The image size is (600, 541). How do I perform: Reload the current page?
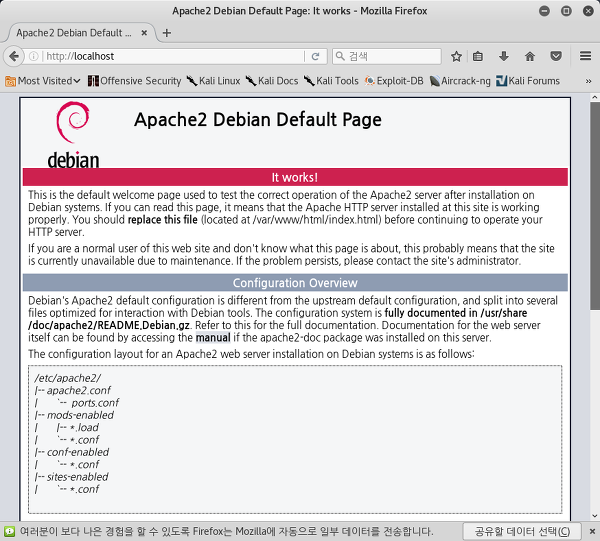click(x=315, y=57)
